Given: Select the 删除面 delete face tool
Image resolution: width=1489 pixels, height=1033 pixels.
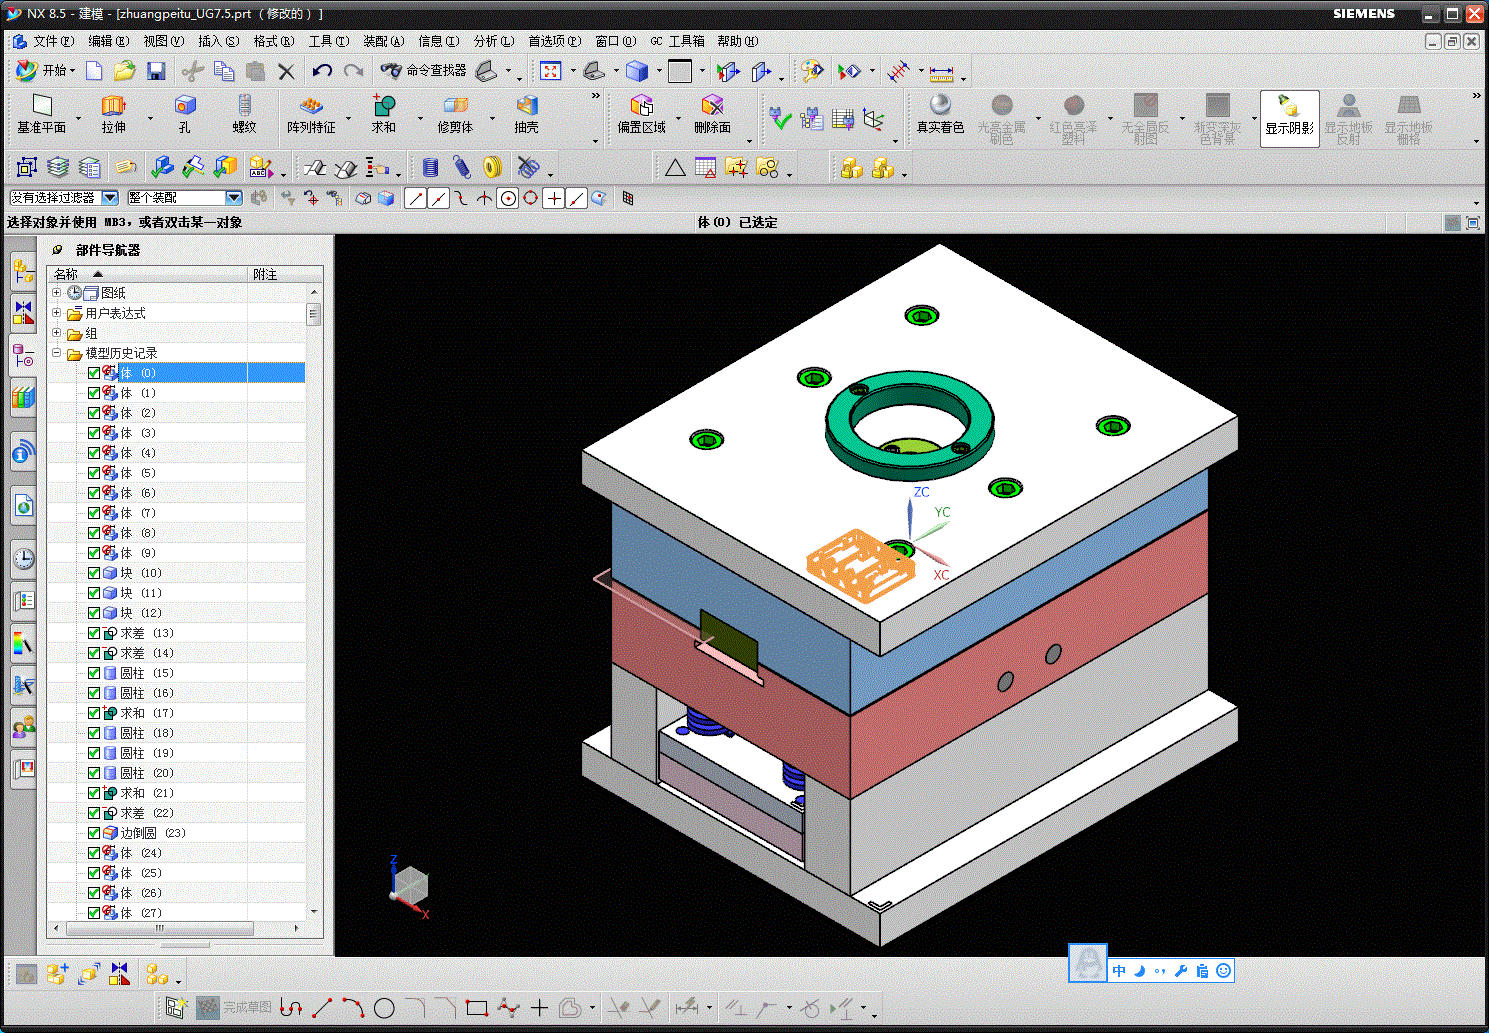Looking at the screenshot, I should (x=712, y=114).
